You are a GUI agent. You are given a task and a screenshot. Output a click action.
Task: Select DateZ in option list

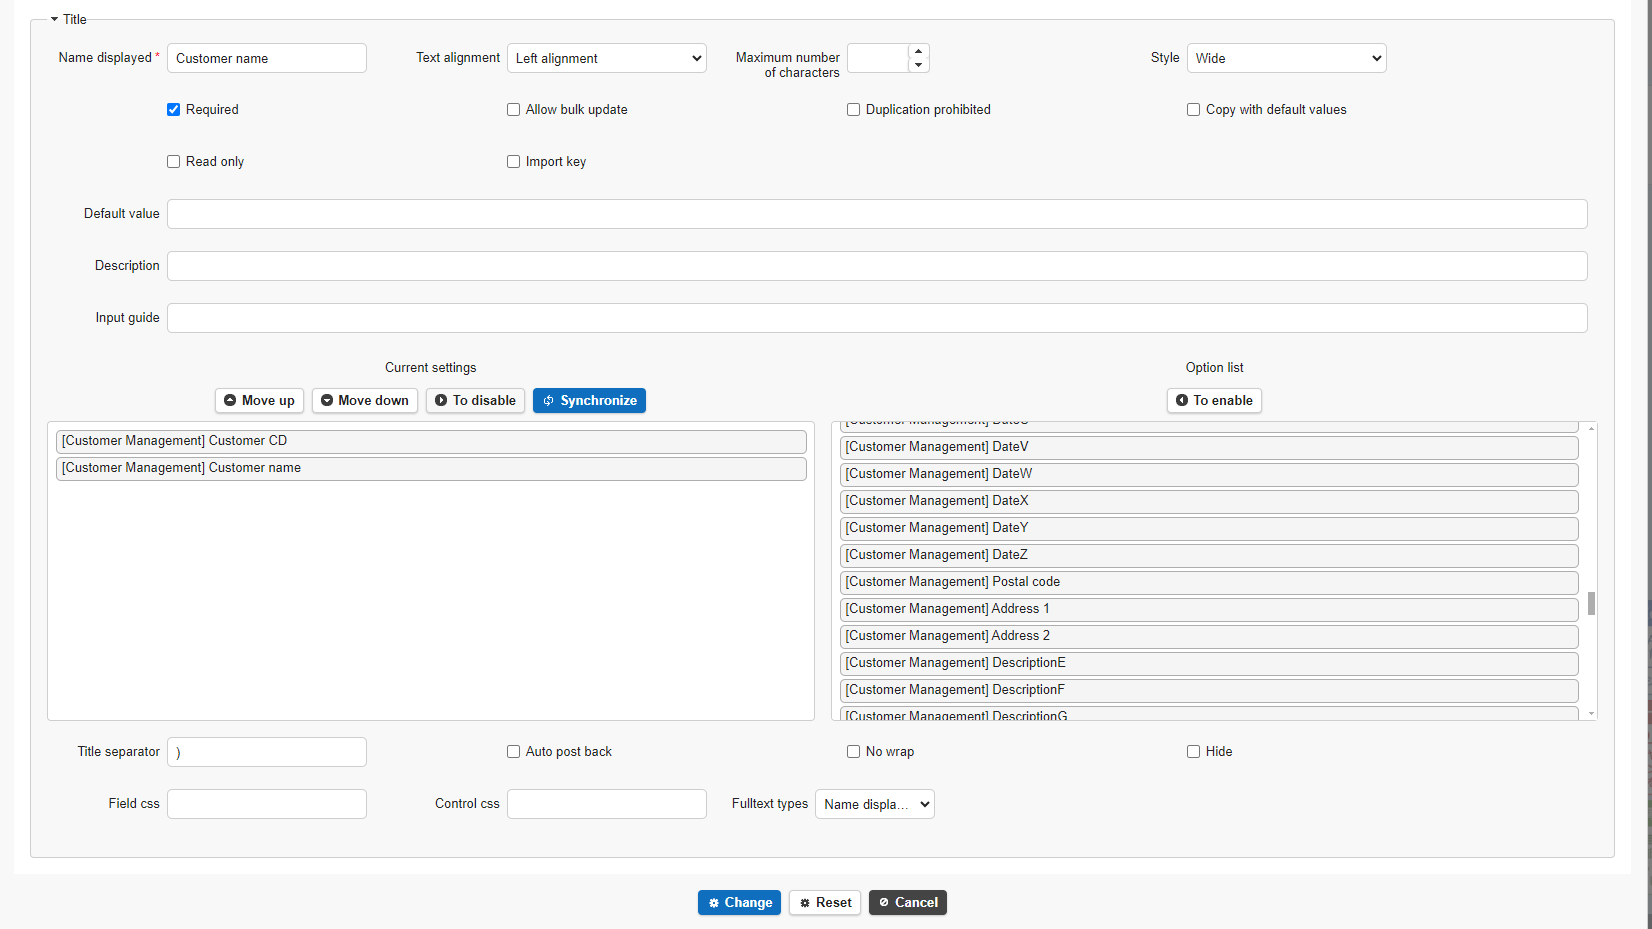pyautogui.click(x=1209, y=555)
